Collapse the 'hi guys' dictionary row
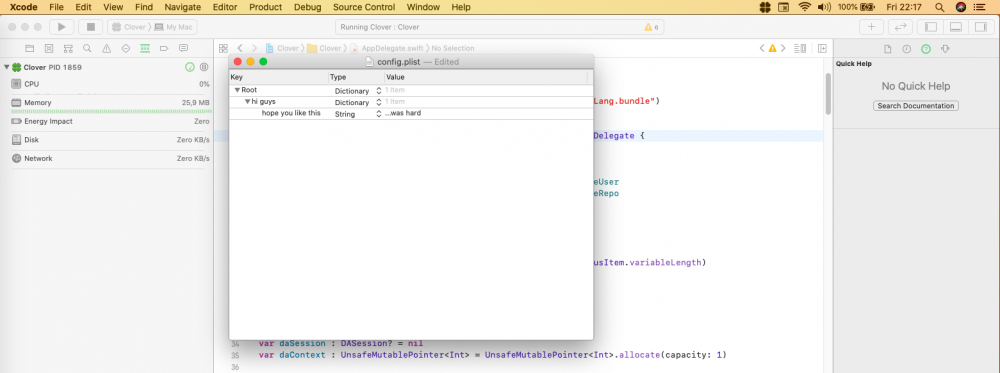1000x373 pixels. coord(247,102)
